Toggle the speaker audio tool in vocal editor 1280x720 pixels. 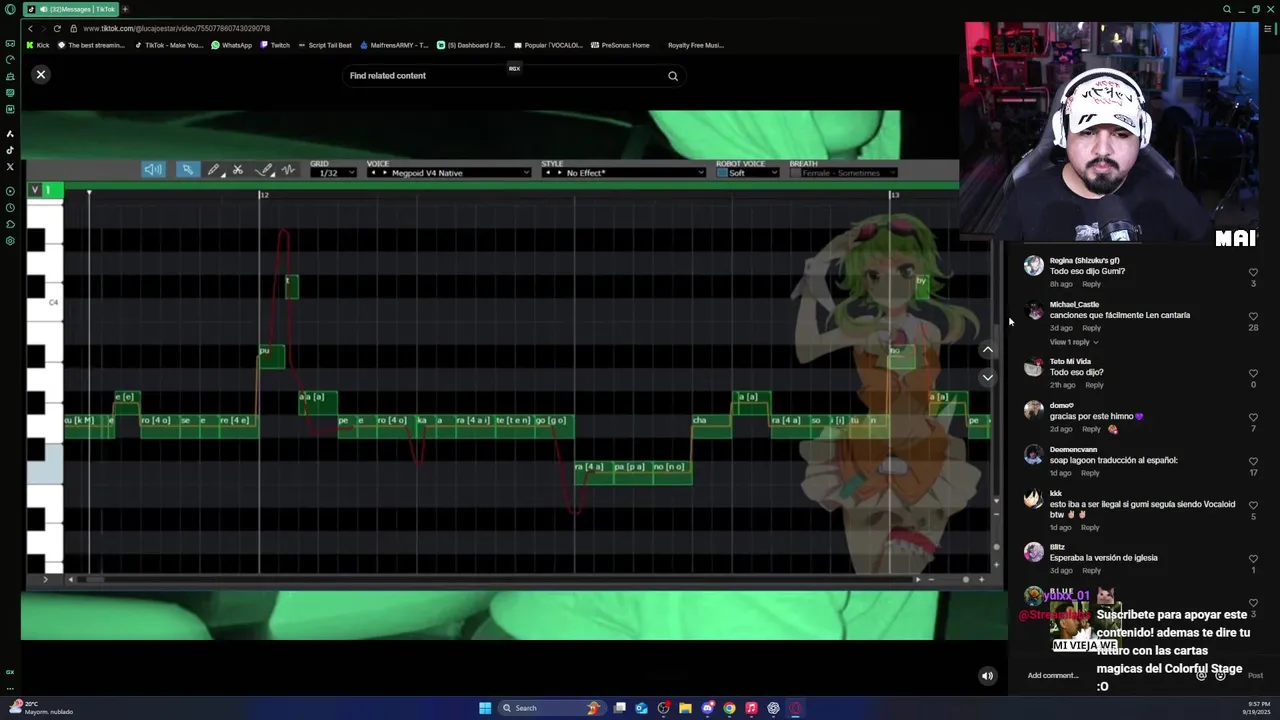pyautogui.click(x=153, y=170)
